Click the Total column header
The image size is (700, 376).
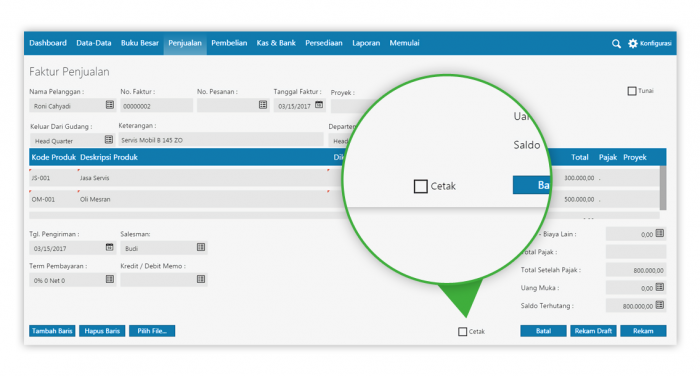pos(579,157)
